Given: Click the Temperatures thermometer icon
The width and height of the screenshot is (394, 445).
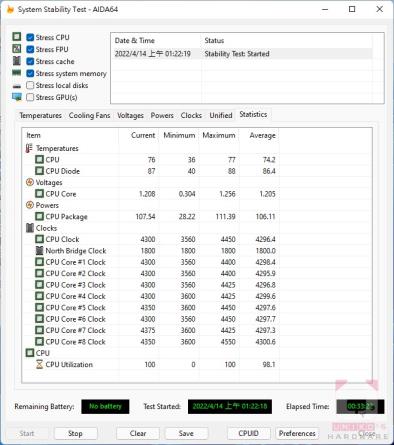Looking at the screenshot, I should tap(29, 148).
